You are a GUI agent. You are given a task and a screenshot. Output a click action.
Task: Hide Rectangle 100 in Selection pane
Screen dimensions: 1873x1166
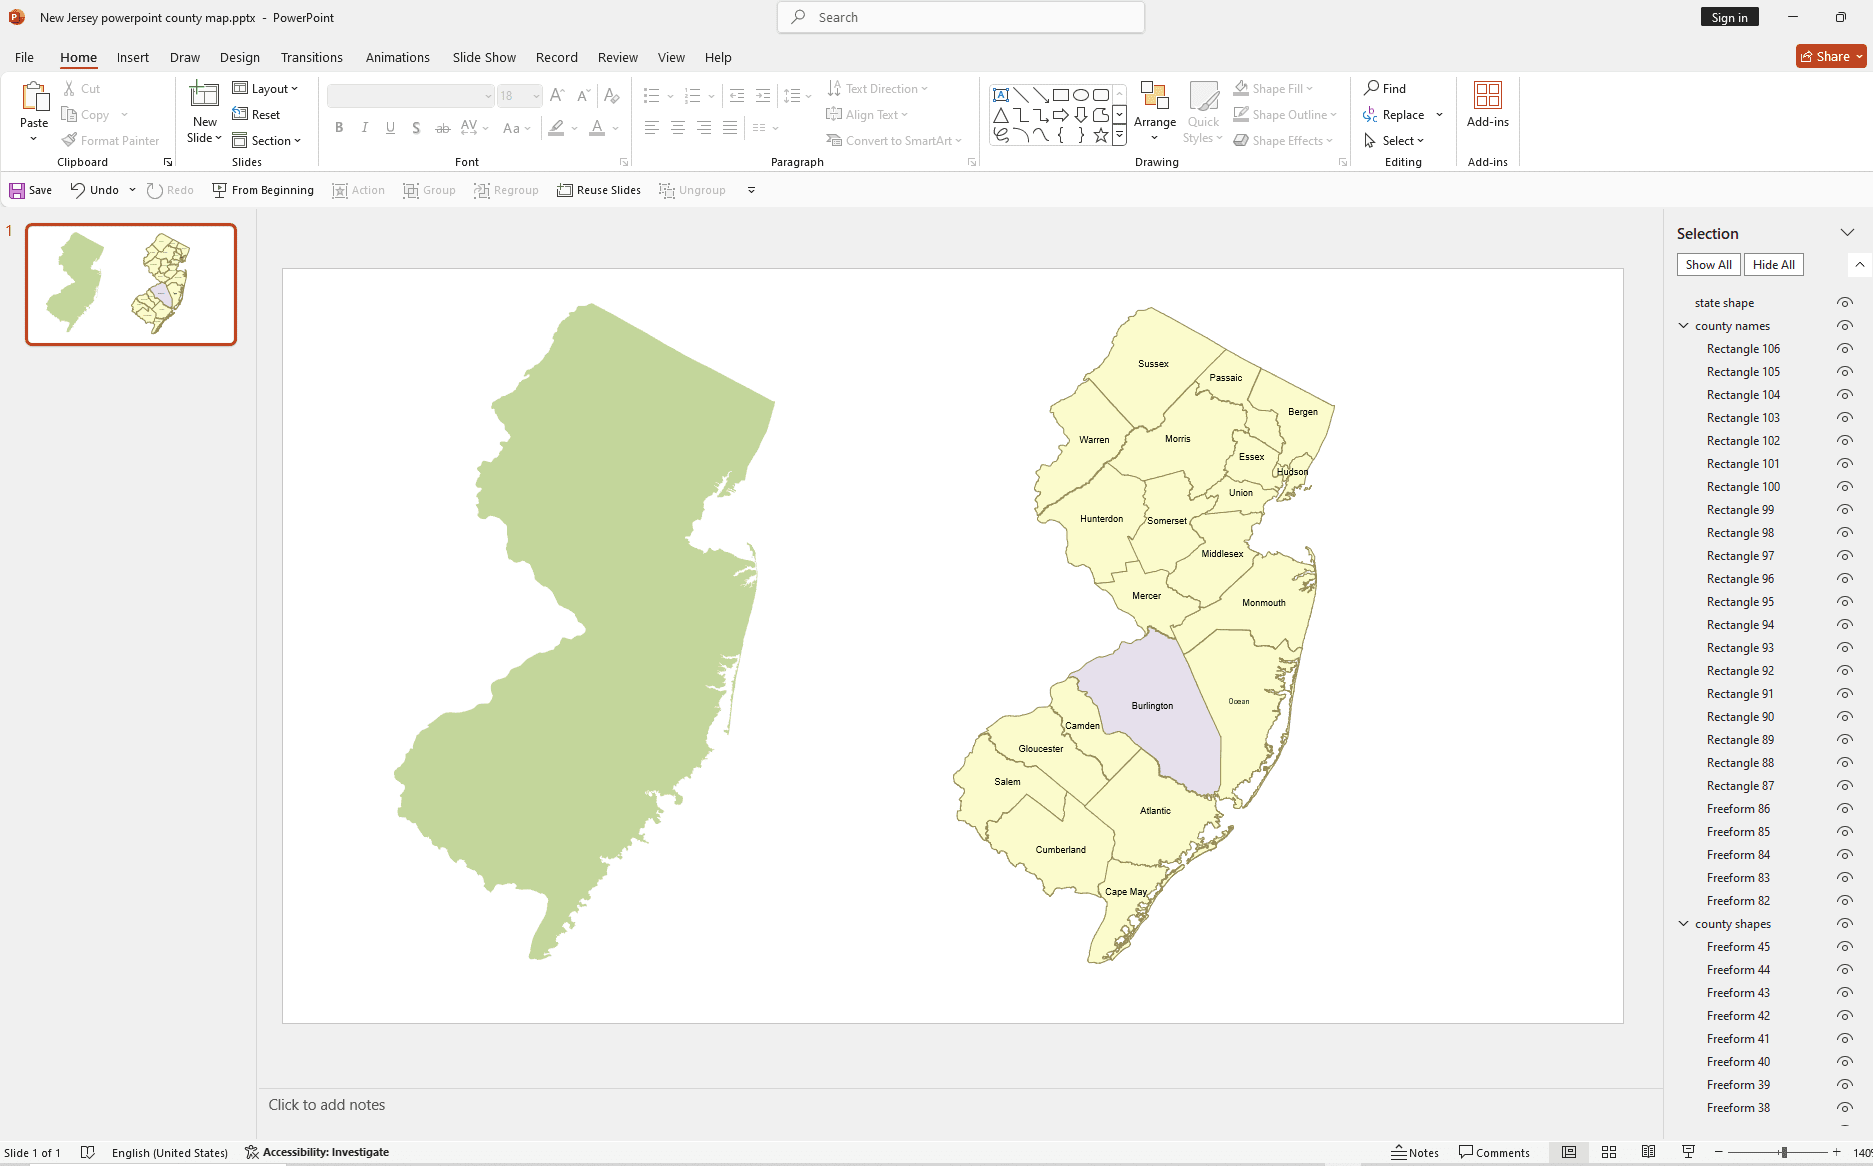point(1845,487)
